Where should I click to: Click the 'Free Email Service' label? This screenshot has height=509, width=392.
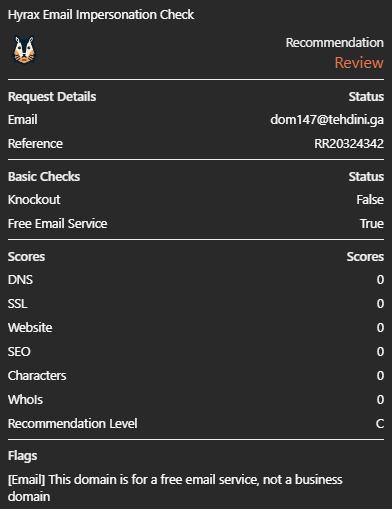58,224
